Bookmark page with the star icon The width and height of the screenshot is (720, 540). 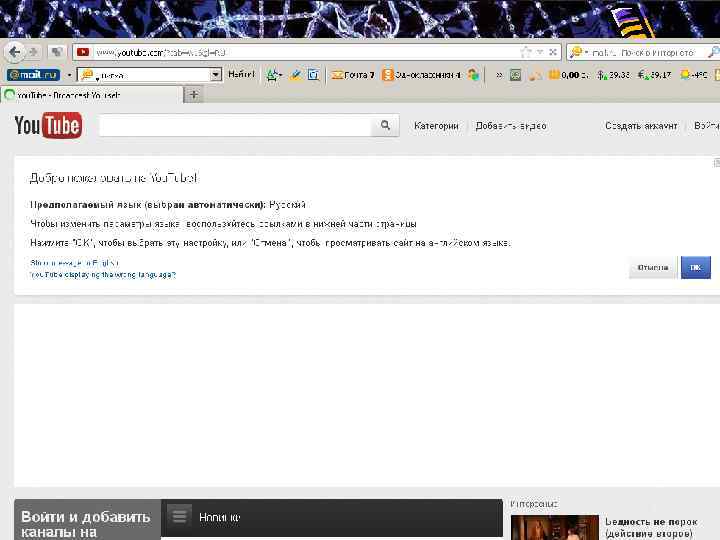(525, 52)
